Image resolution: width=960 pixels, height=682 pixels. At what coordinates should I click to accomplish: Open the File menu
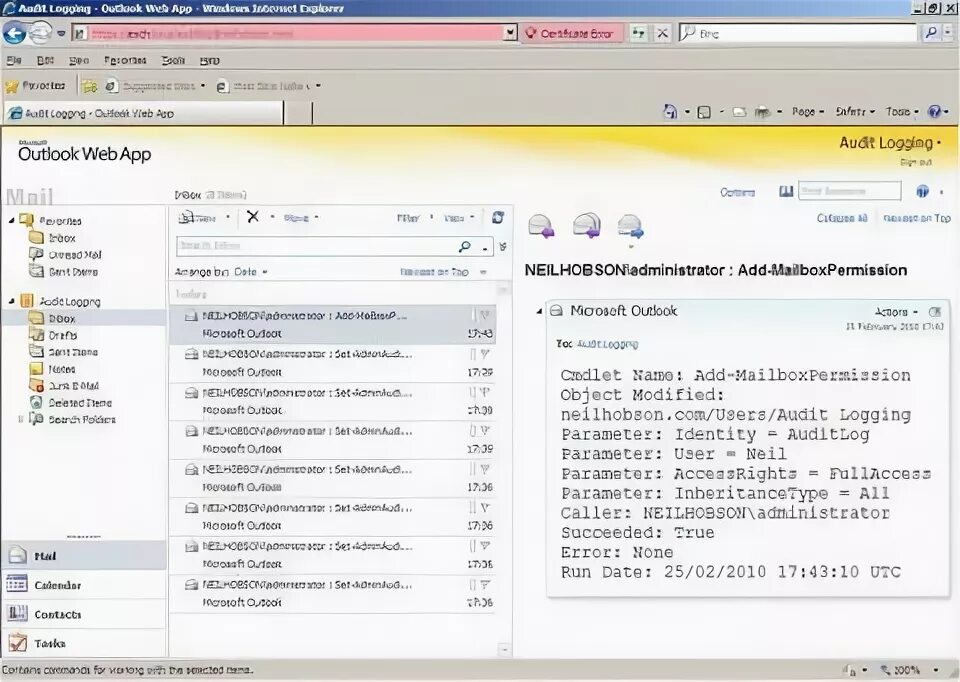13,60
